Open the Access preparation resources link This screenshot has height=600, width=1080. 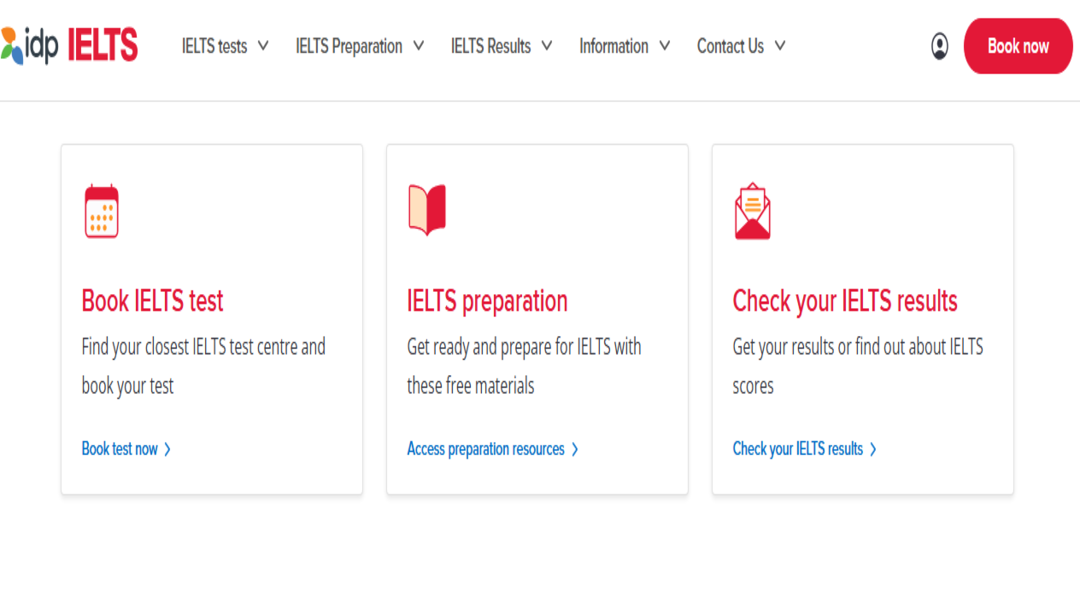point(485,449)
